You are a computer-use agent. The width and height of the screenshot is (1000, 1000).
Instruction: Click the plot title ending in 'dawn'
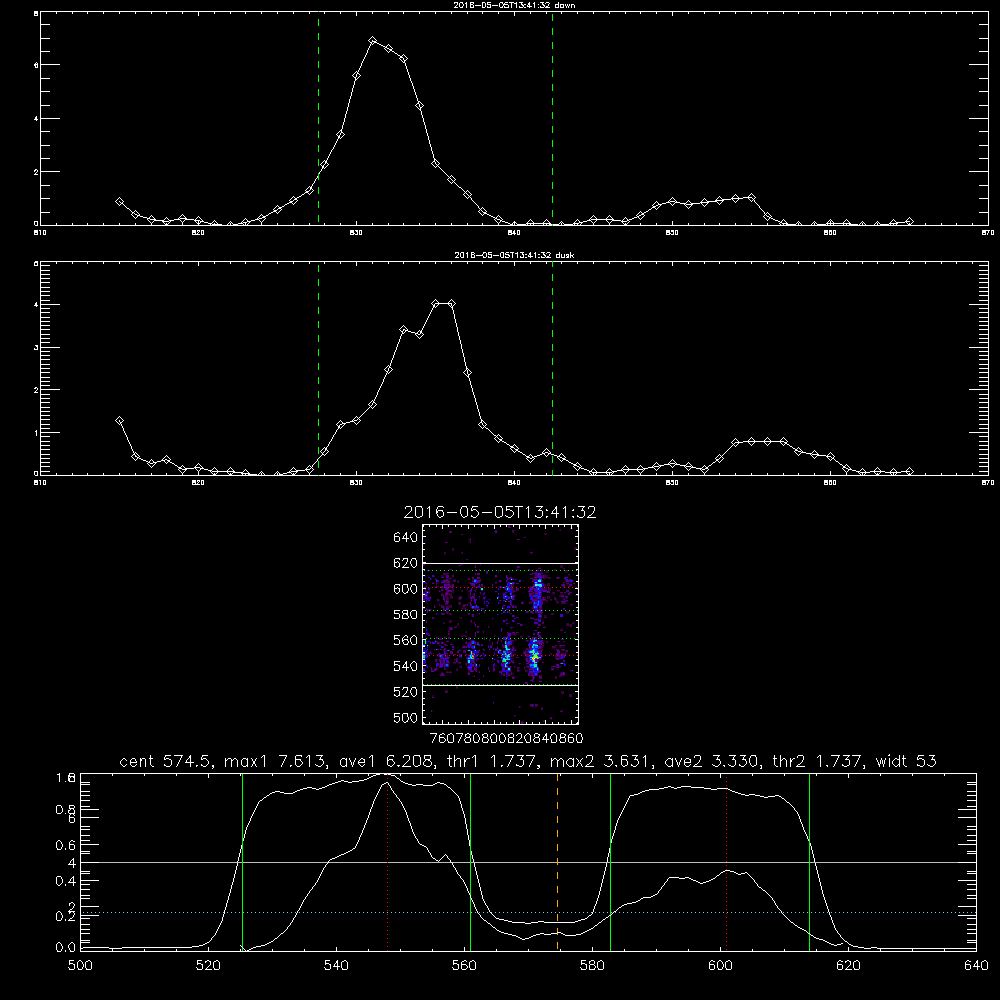pyautogui.click(x=514, y=4)
